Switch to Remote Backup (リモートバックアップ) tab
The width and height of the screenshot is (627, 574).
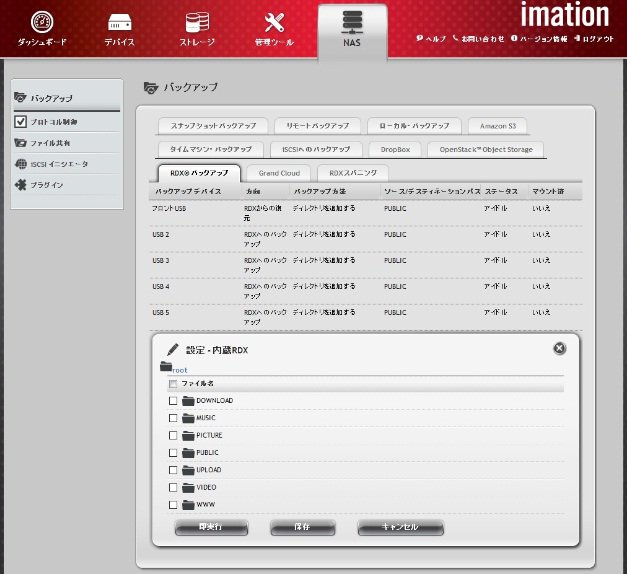(317, 126)
